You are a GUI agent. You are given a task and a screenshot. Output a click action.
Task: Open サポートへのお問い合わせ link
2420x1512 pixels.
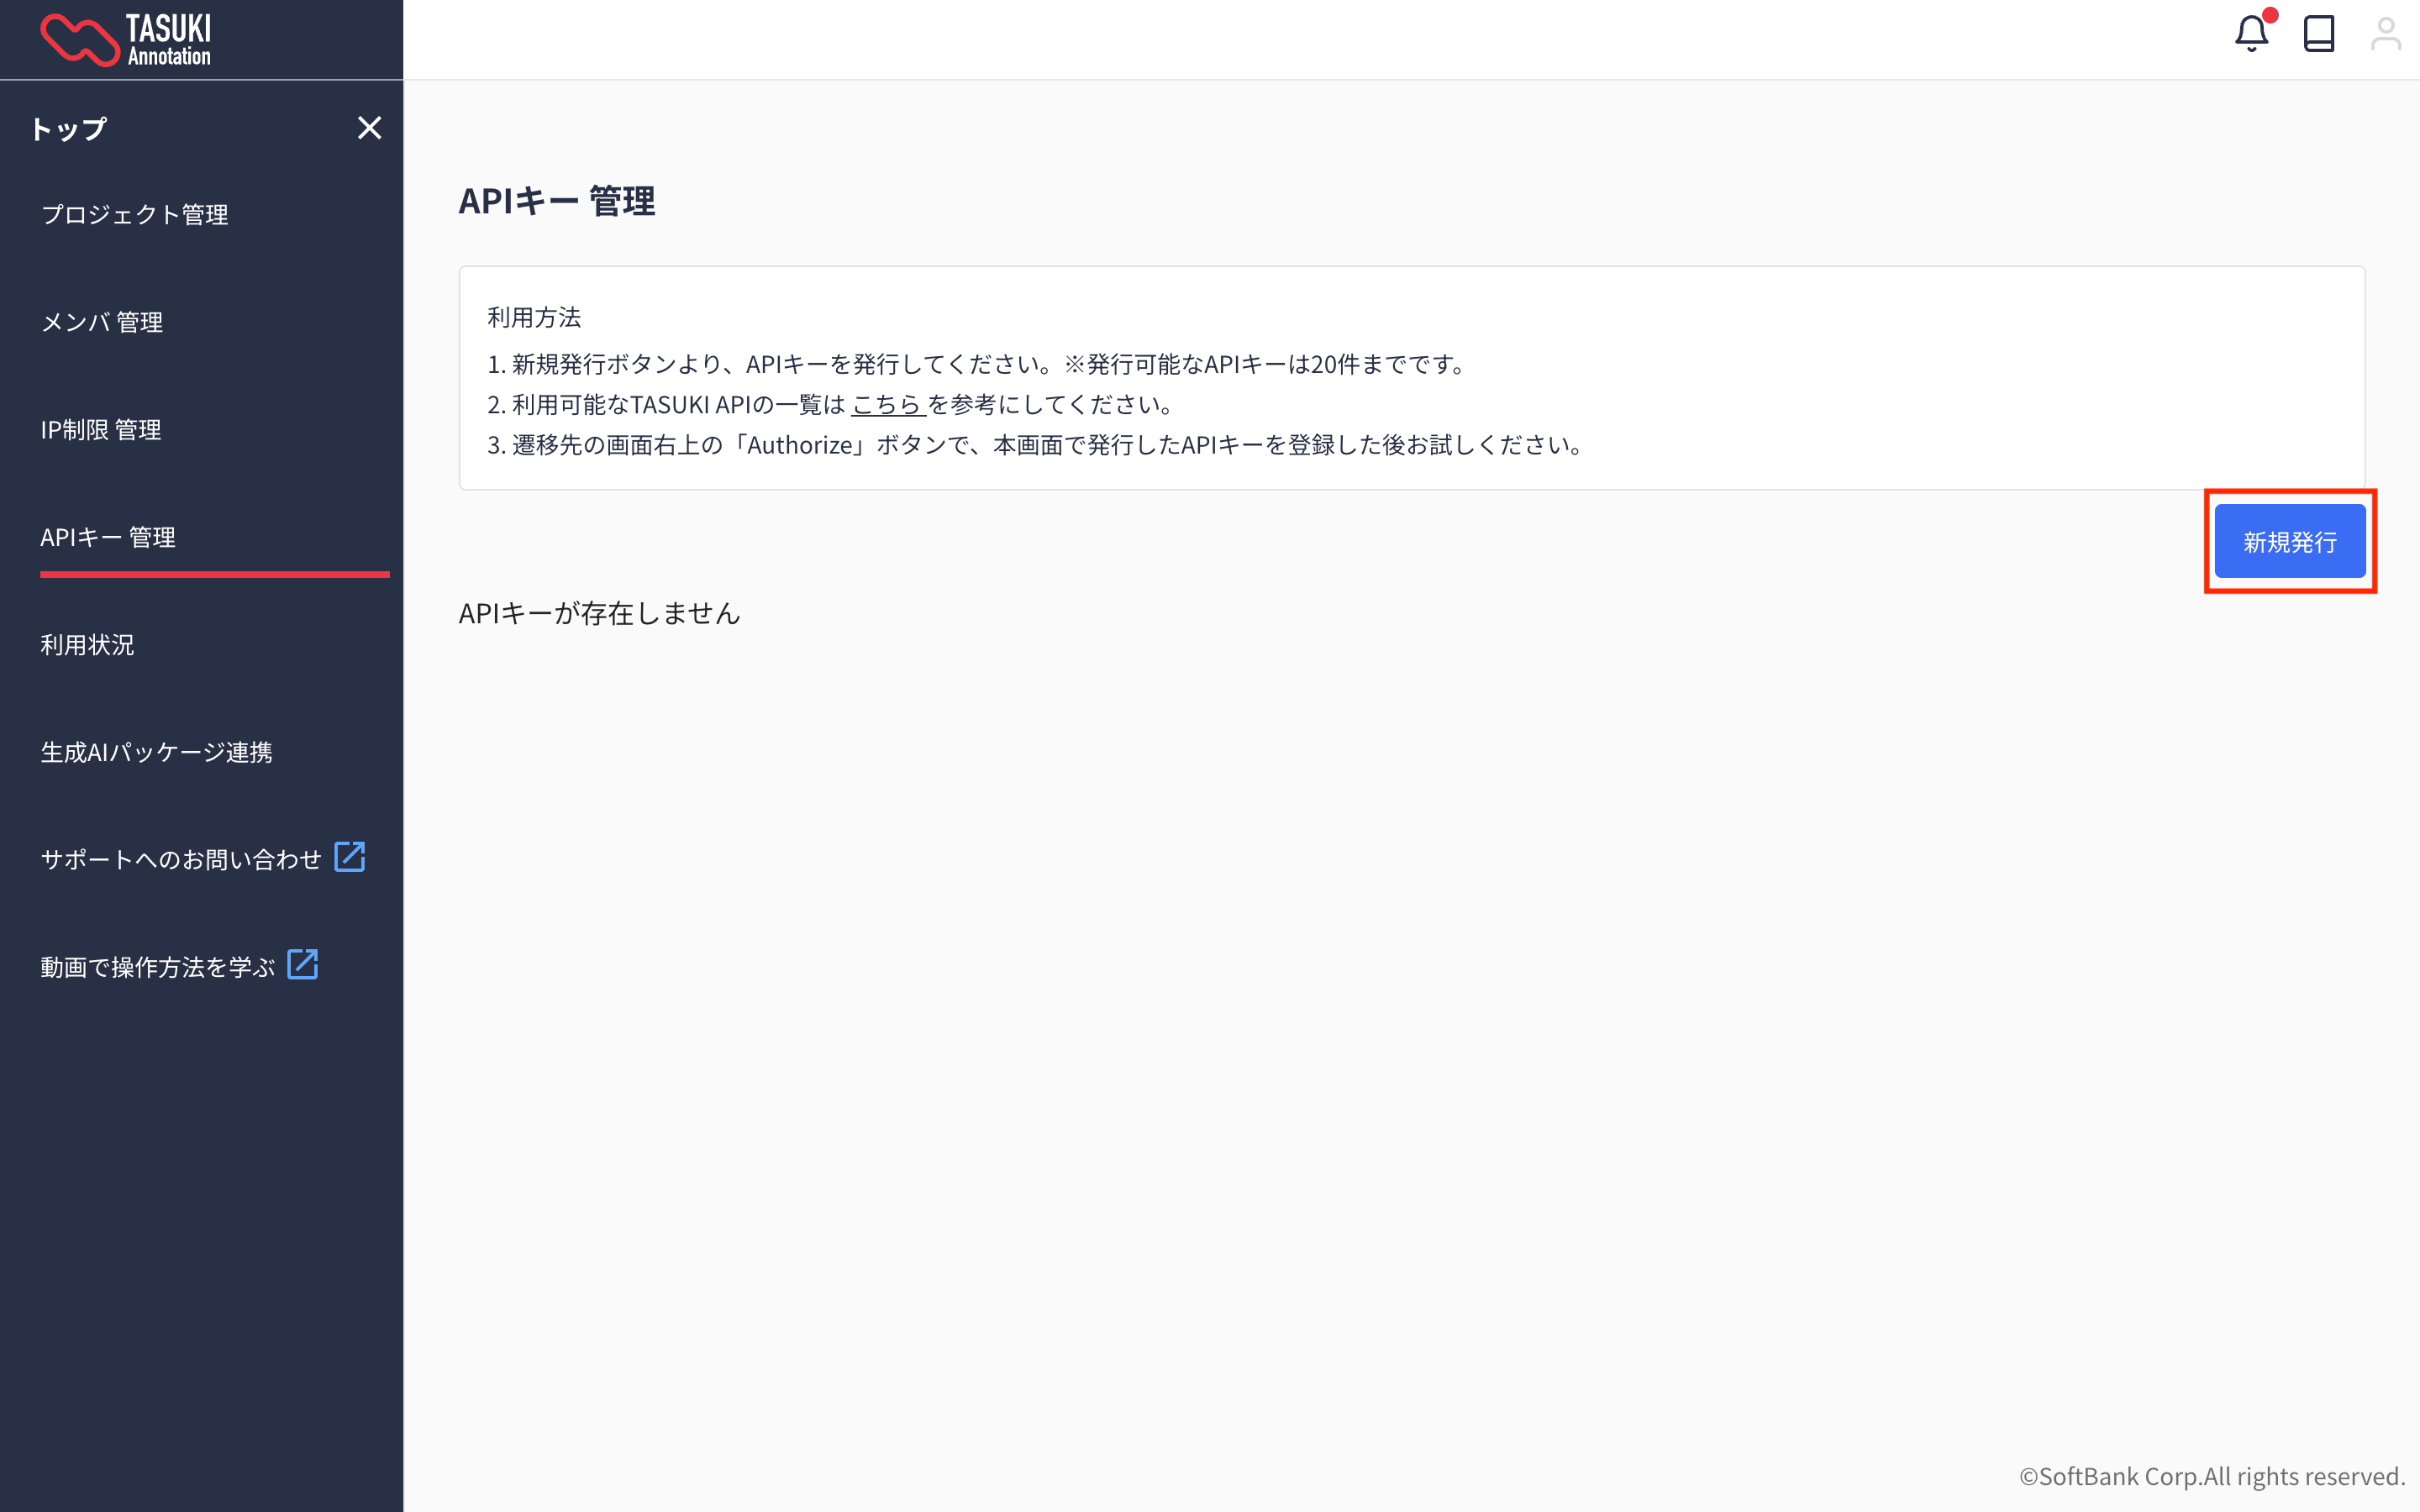(x=180, y=857)
